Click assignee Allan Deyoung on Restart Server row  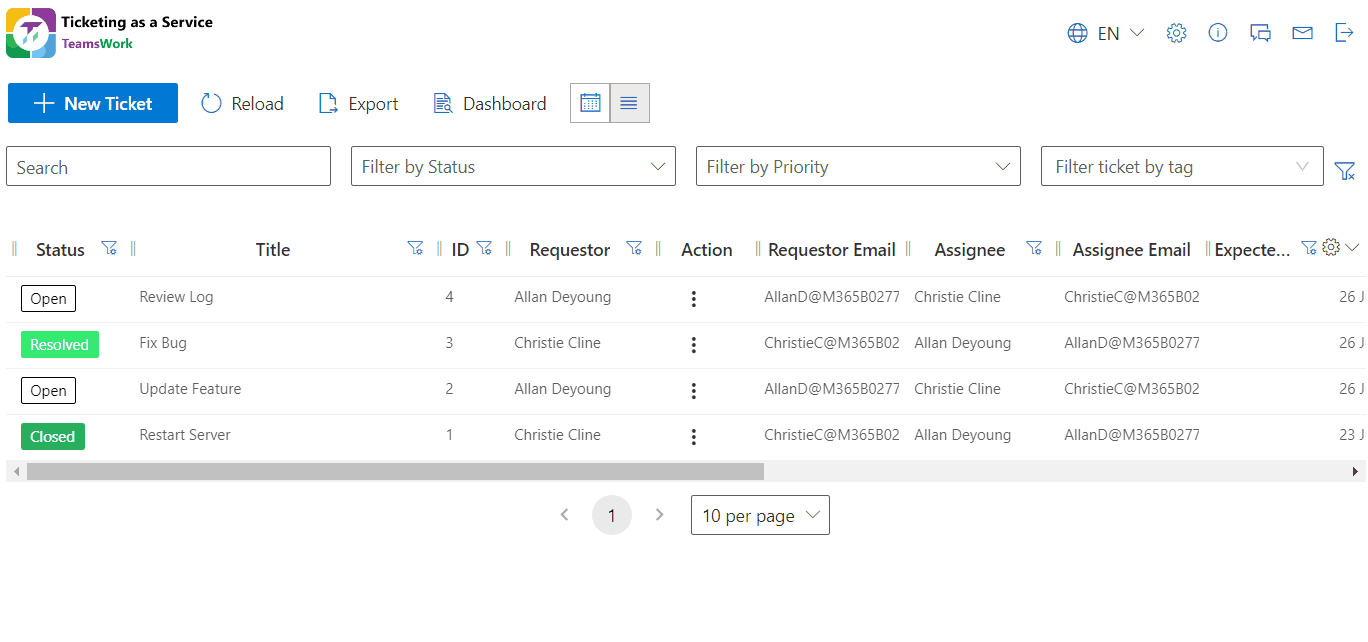click(x=963, y=435)
